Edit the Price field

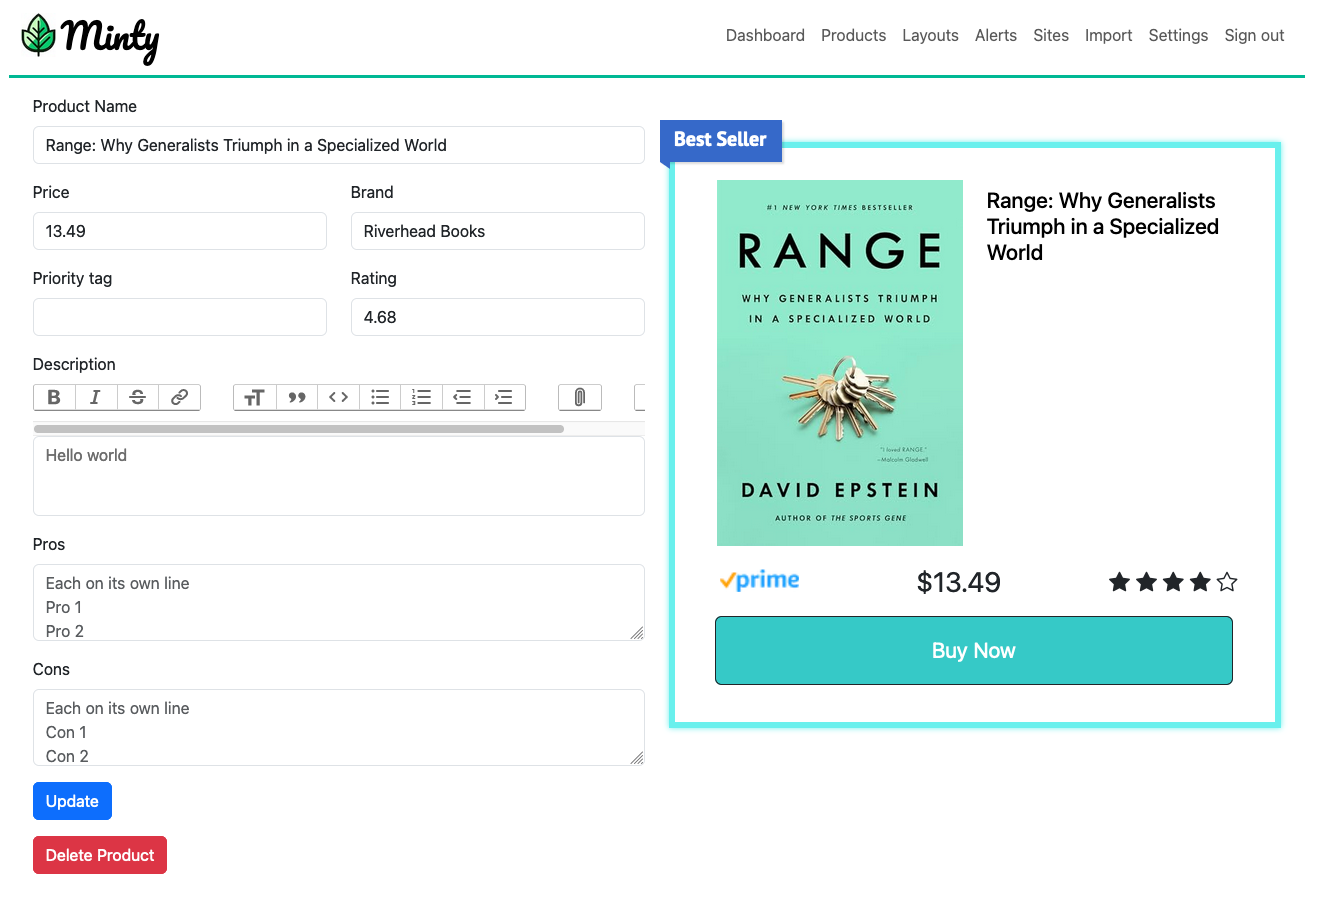pos(180,231)
